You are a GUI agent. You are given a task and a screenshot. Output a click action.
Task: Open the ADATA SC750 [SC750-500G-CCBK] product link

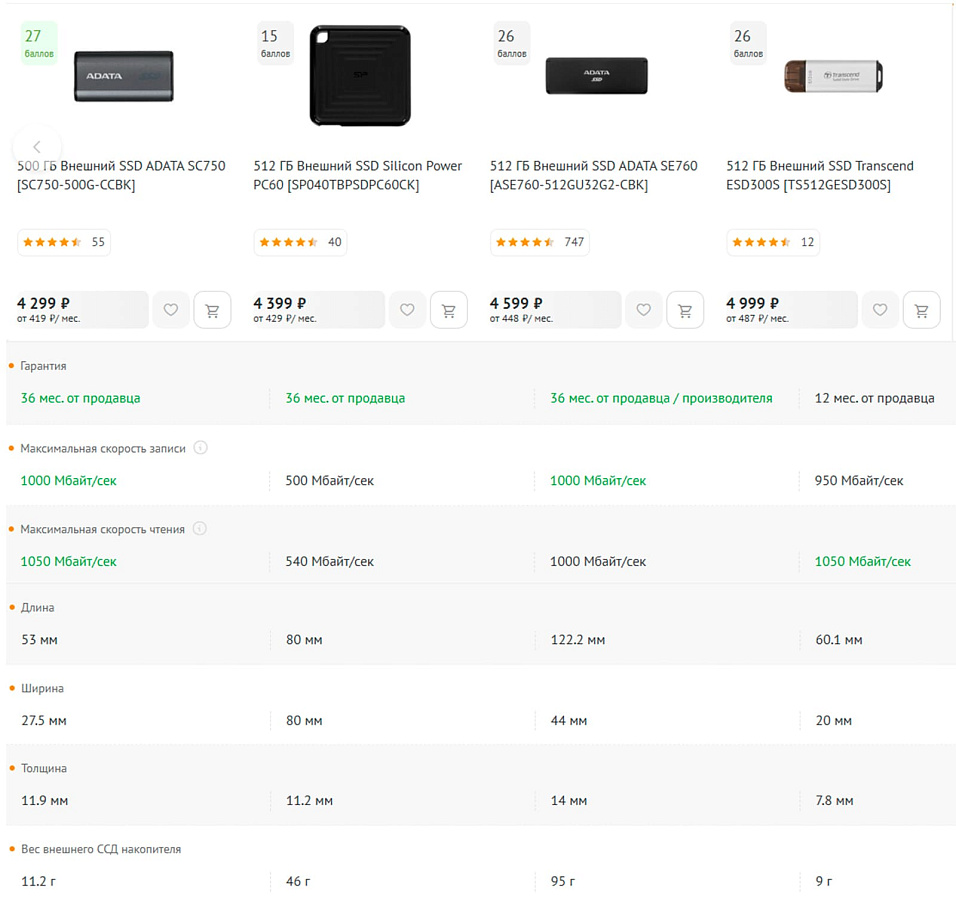click(121, 175)
